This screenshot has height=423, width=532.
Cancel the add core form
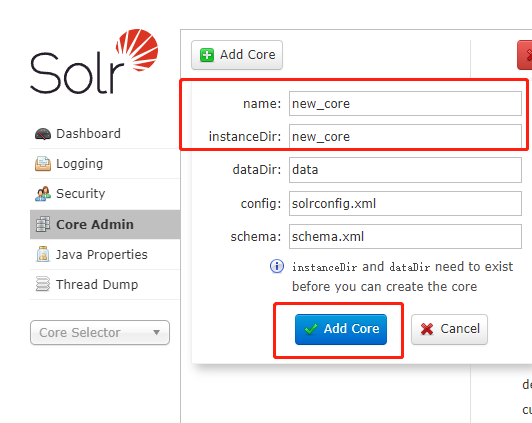coord(449,329)
